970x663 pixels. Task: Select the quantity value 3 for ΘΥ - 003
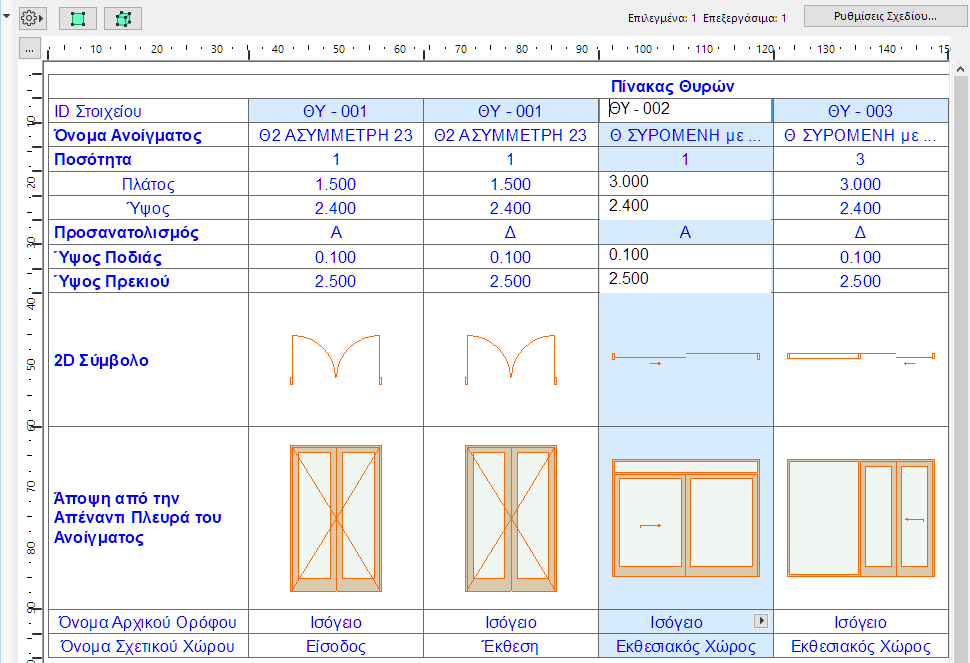click(860, 159)
